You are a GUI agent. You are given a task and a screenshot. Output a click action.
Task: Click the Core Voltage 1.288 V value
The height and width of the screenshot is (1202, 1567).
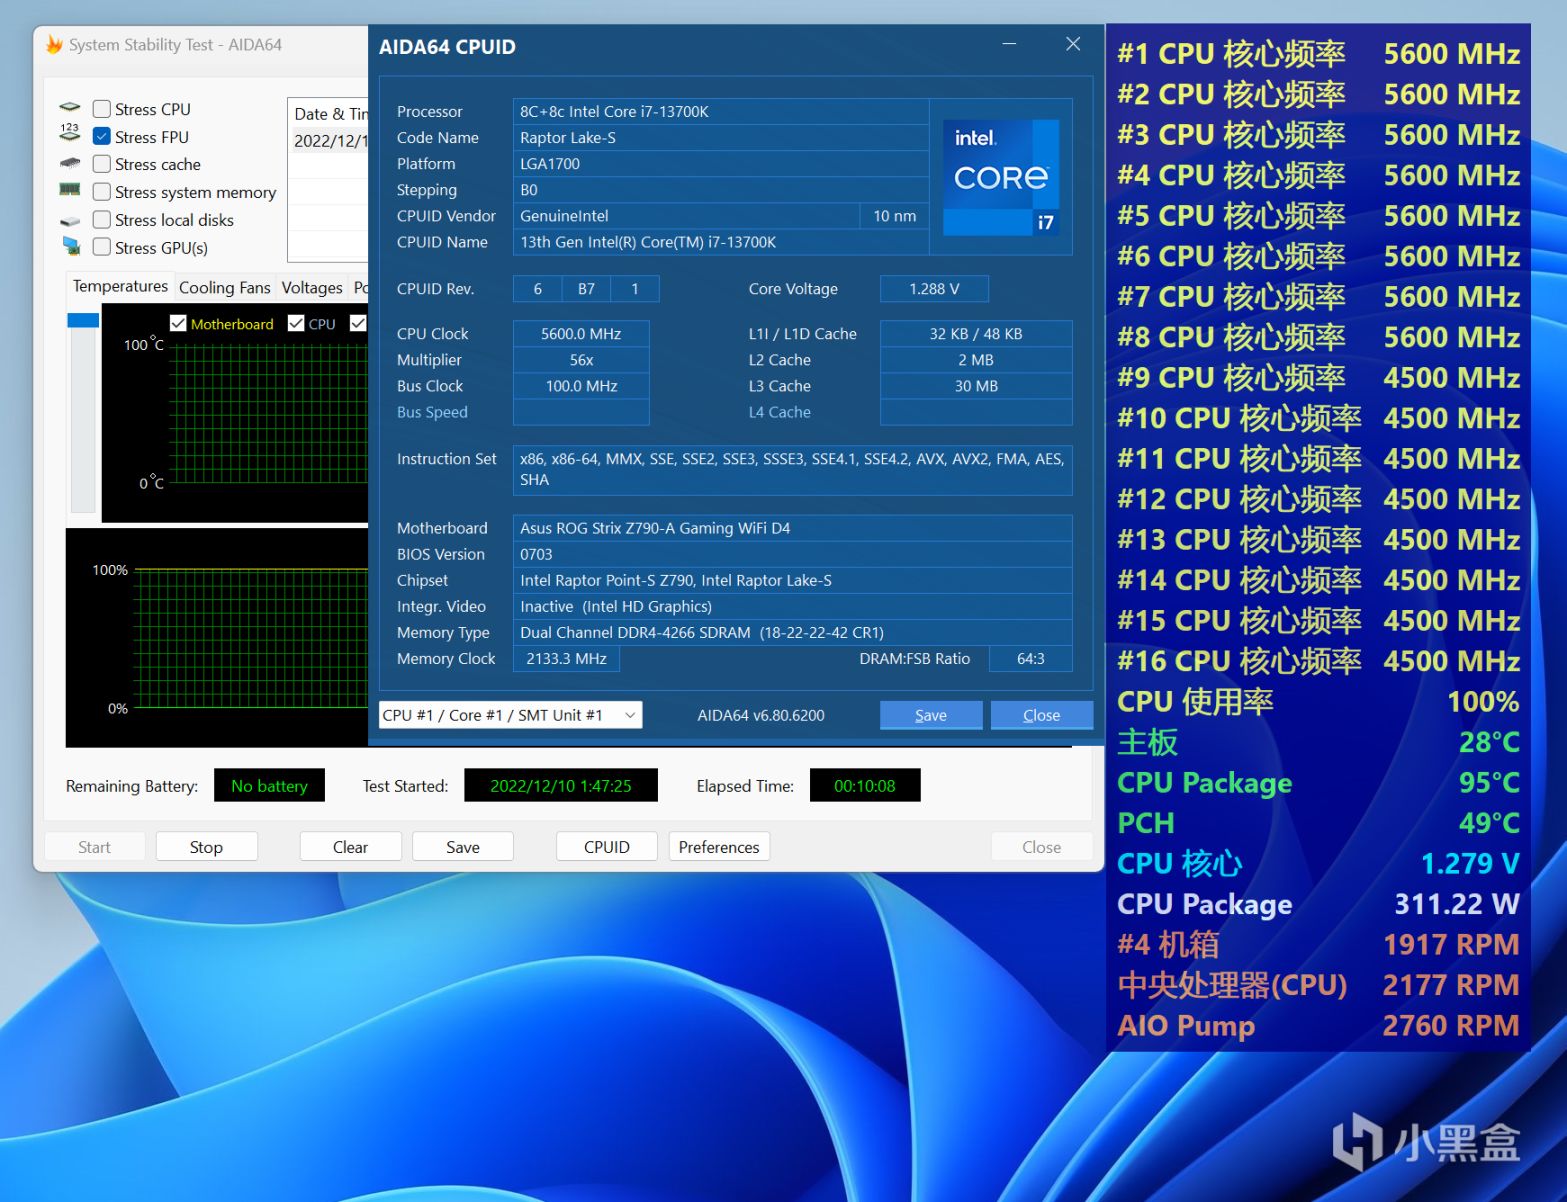point(934,289)
